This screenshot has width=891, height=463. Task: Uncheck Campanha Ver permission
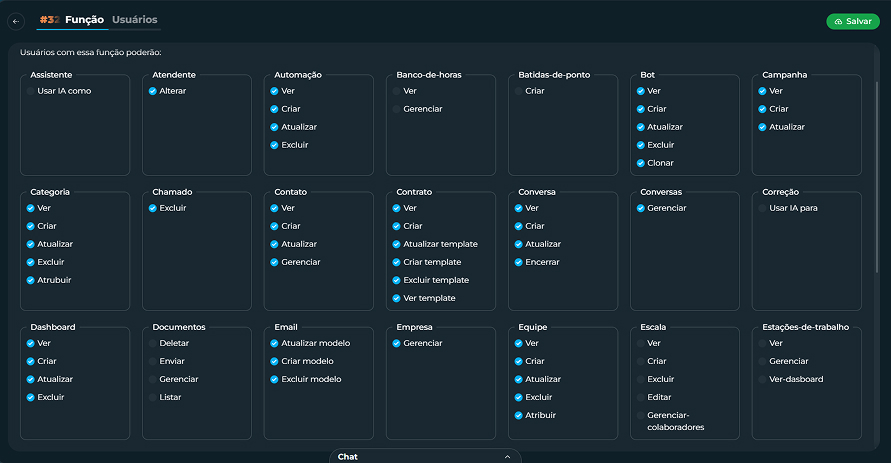763,91
